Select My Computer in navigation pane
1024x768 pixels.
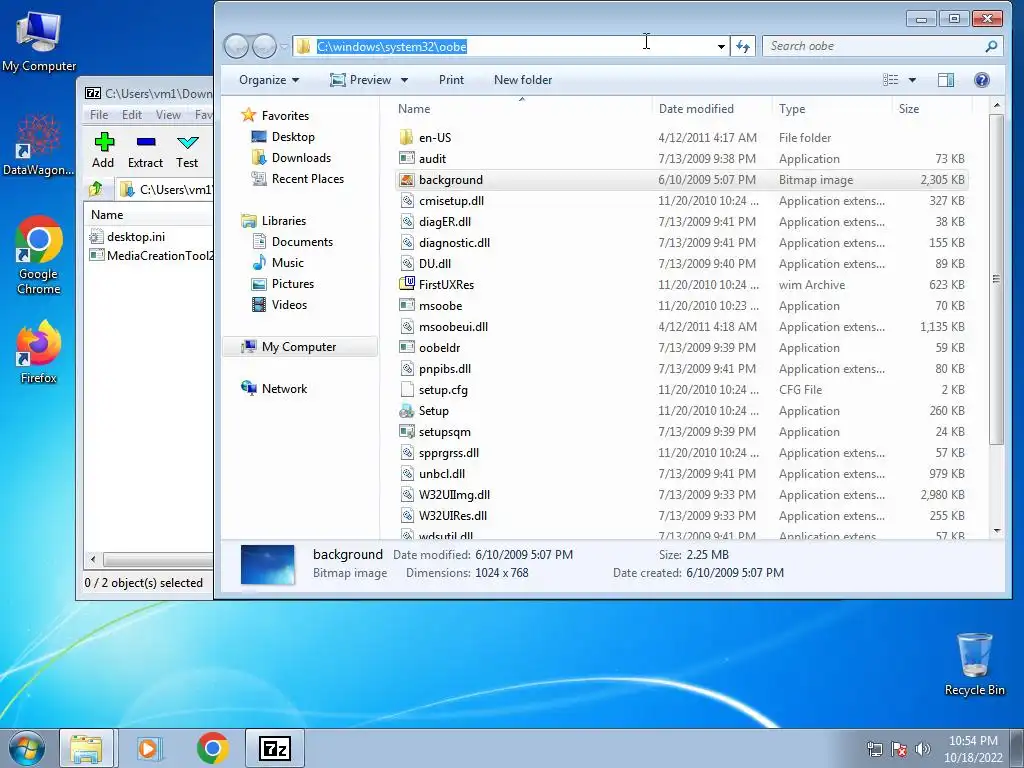click(299, 347)
